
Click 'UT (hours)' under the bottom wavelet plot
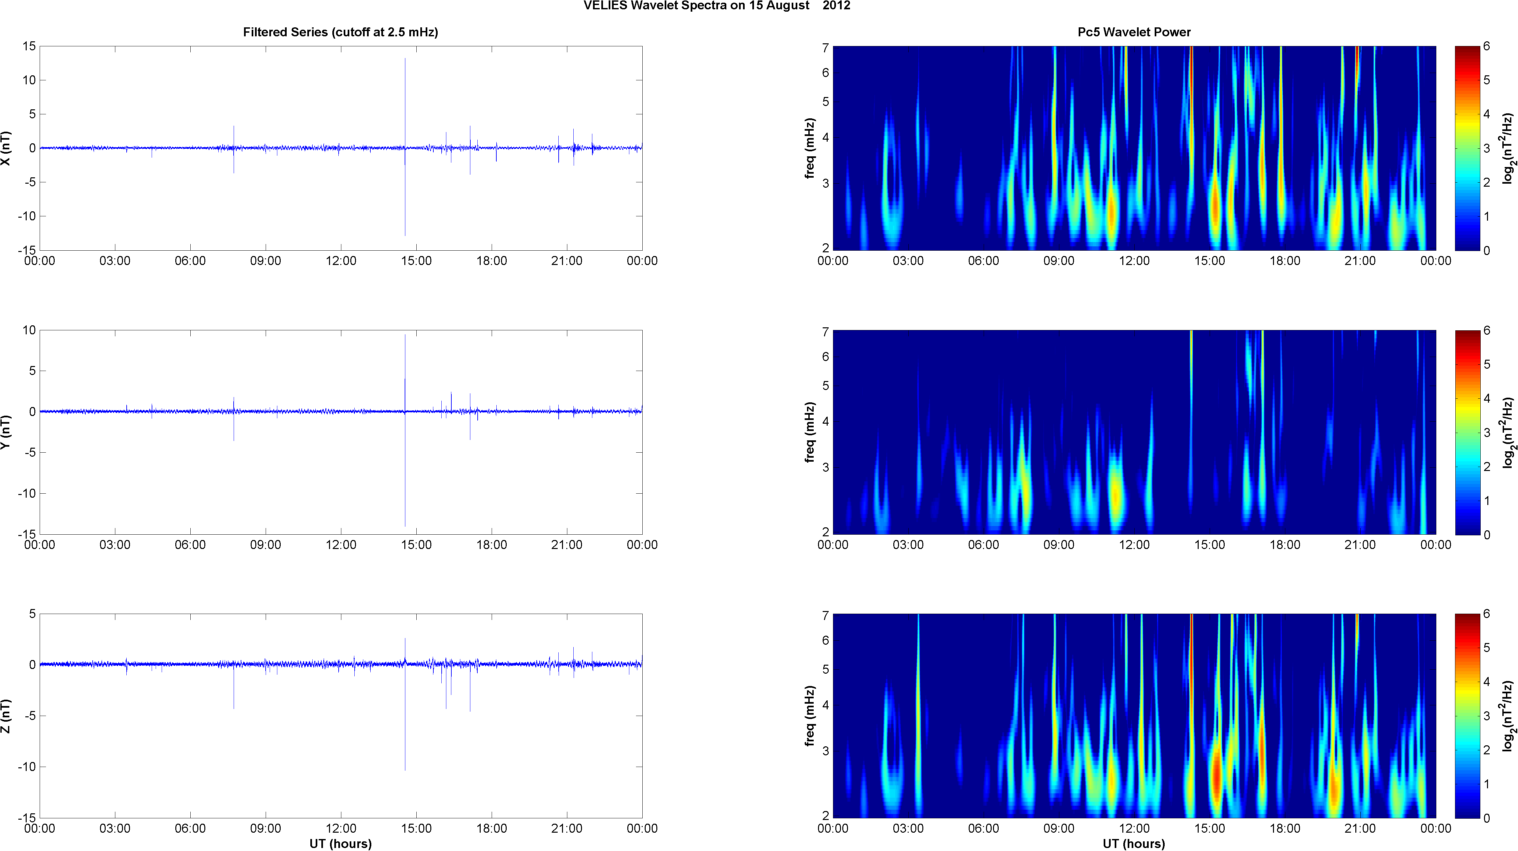pos(1134,844)
